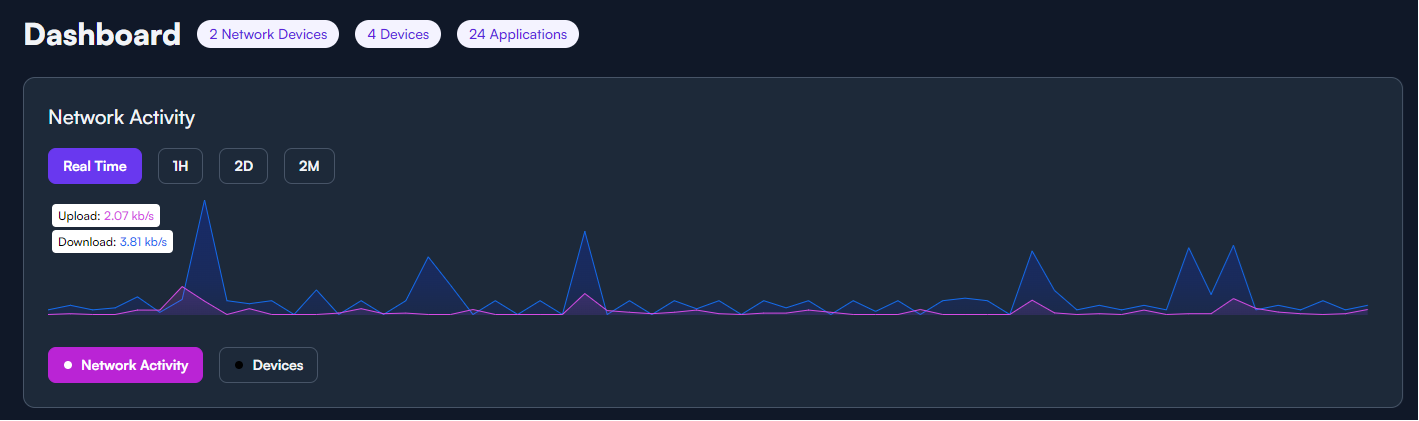Image resolution: width=1419 pixels, height=421 pixels.
Task: Switch chart to 2M range
Action: tap(309, 166)
